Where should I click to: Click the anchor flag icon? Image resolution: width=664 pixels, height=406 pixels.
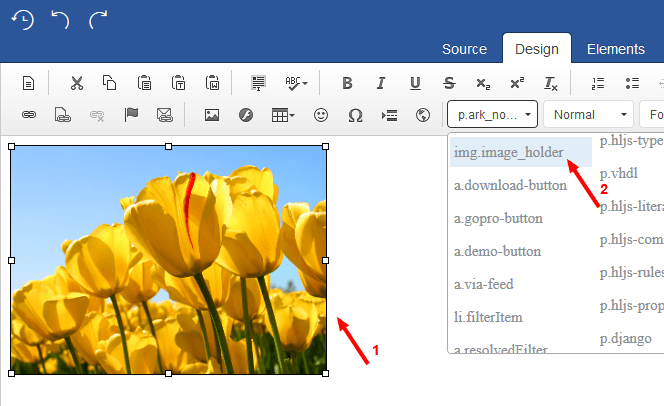pos(131,115)
